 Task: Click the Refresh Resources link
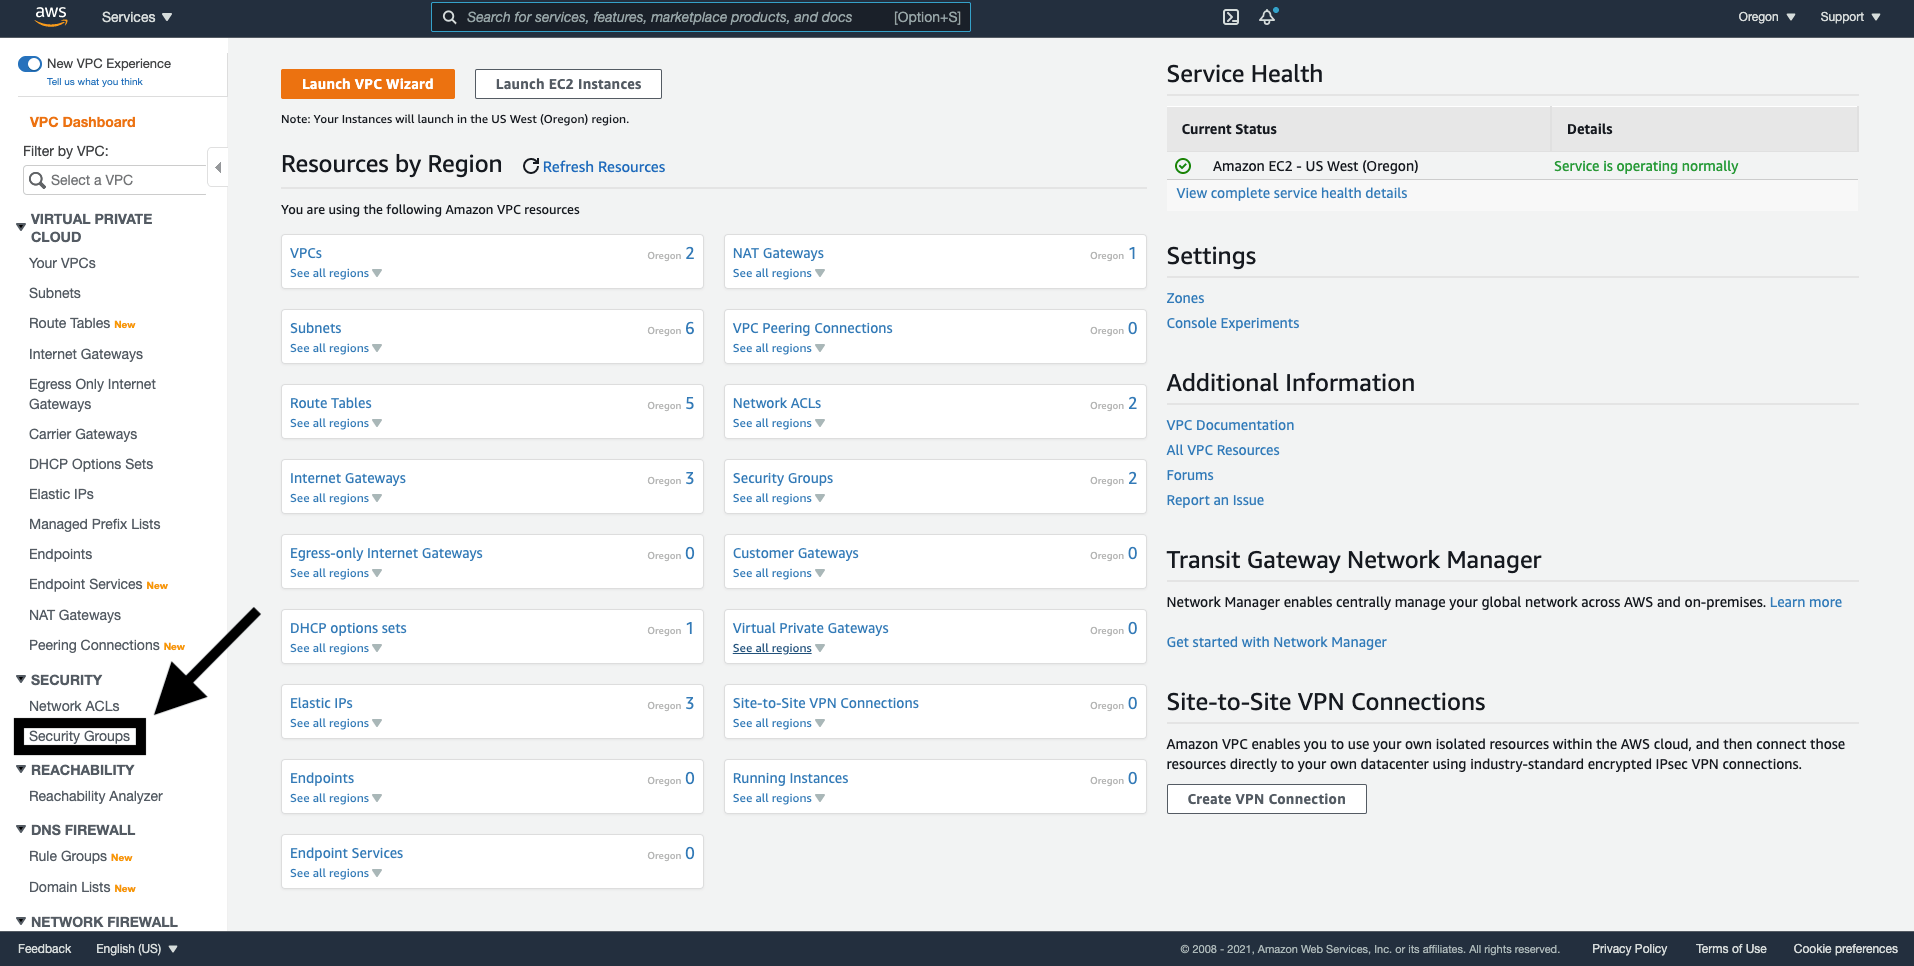coord(604,167)
